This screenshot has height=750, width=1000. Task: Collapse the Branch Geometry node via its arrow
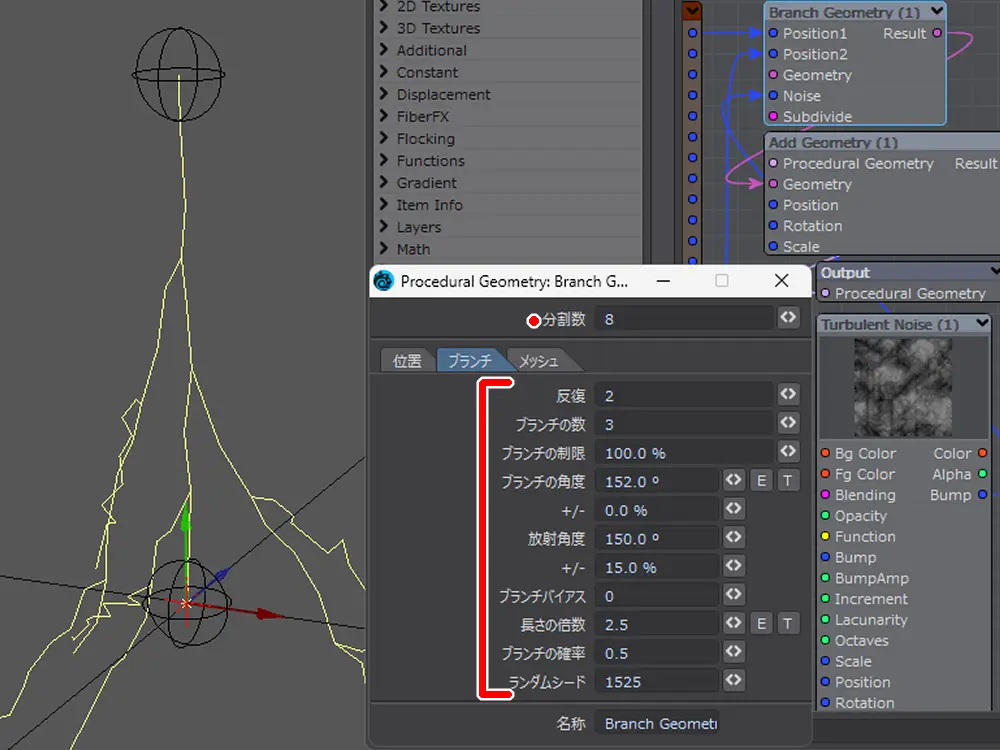[936, 12]
